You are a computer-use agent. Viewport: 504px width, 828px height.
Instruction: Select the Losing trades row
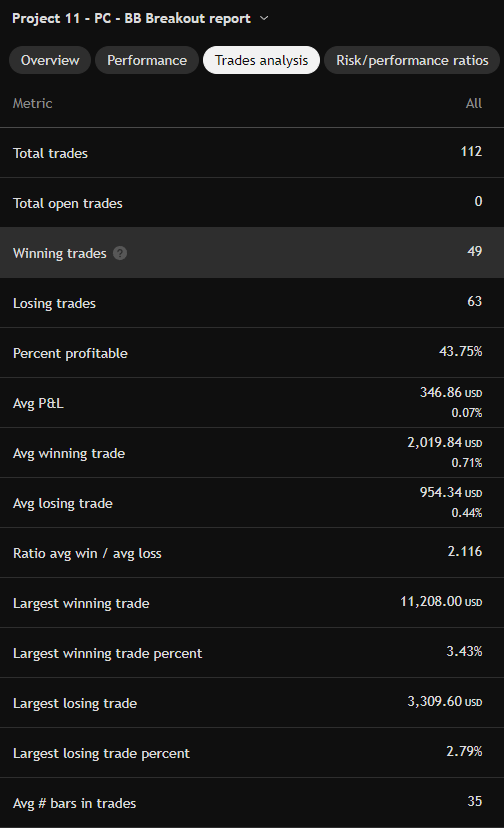pos(252,303)
